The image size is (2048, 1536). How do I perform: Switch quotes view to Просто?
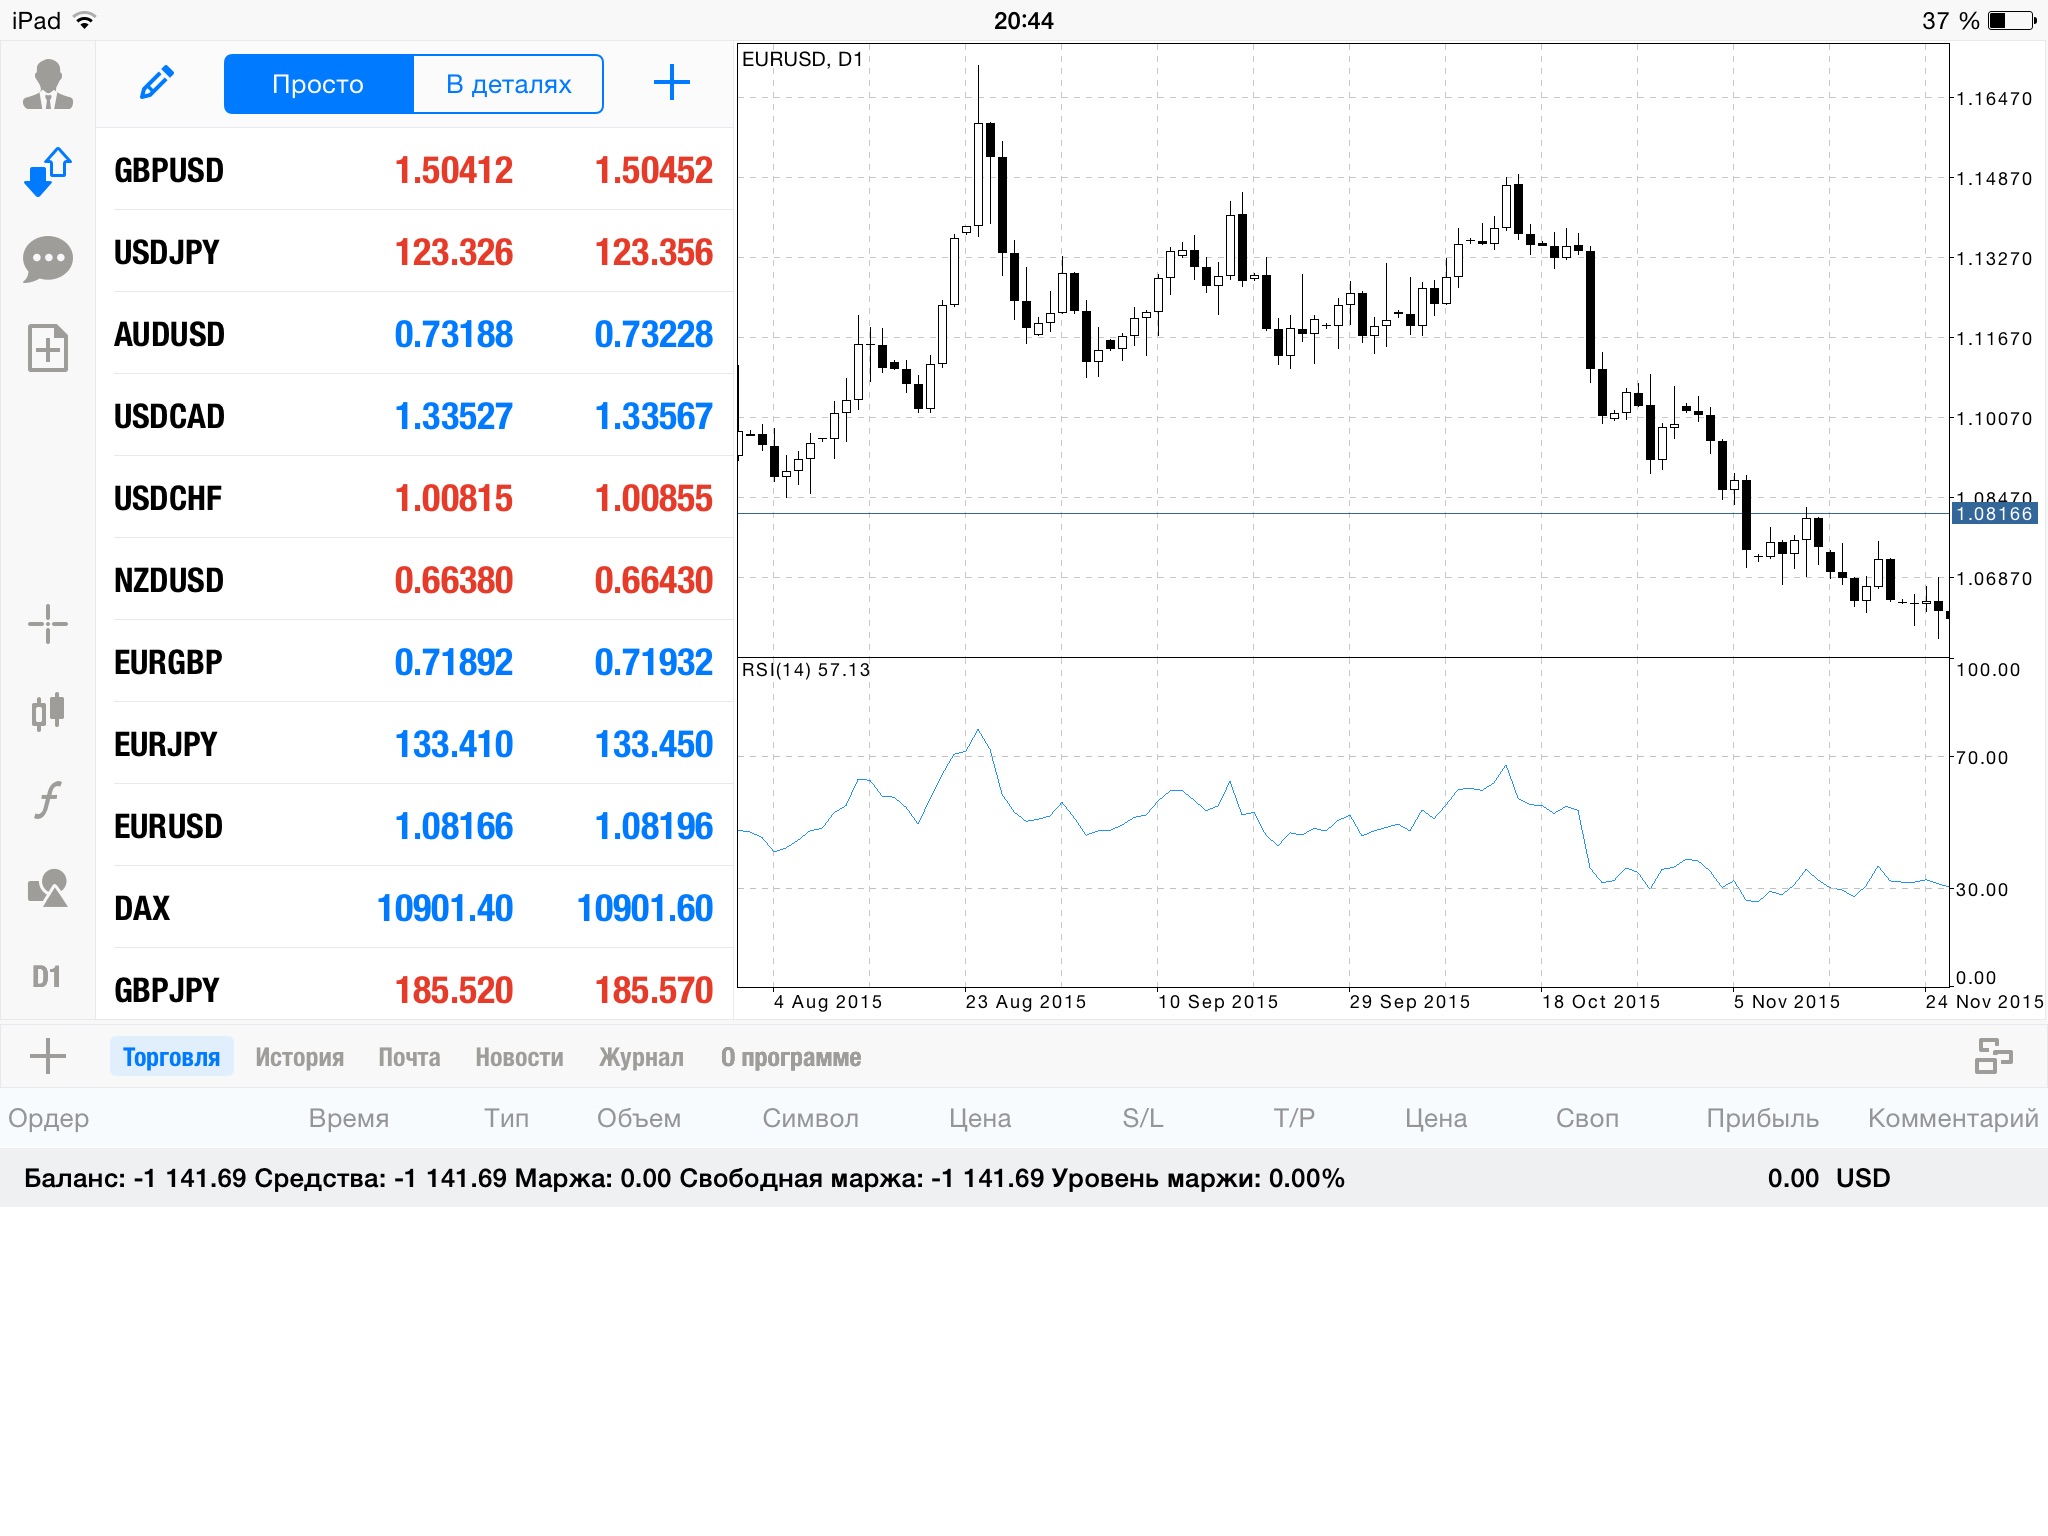318,84
